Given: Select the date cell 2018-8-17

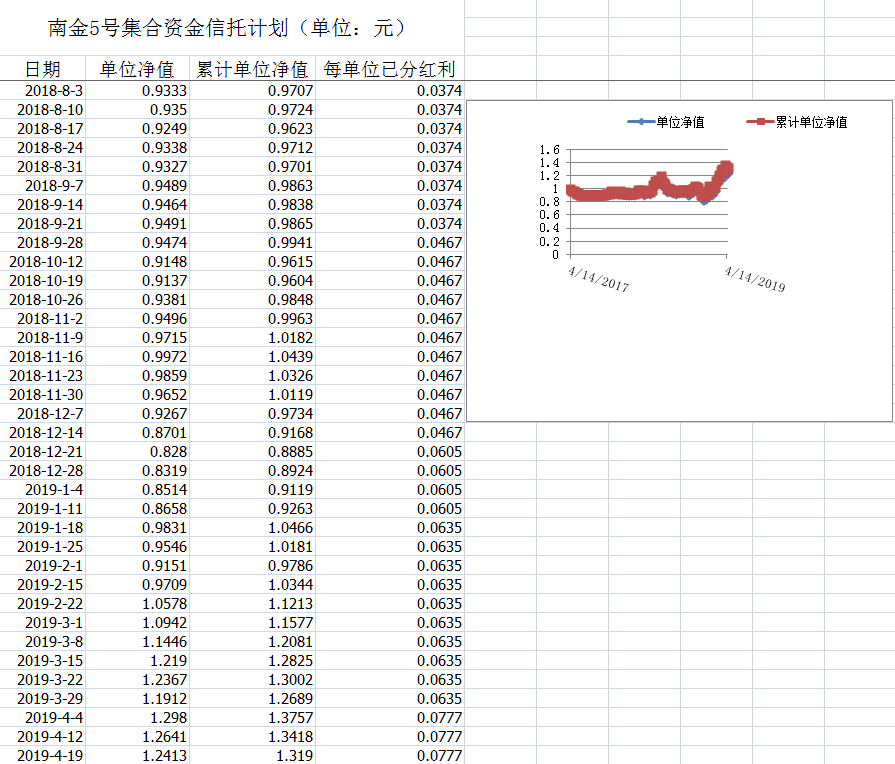Looking at the screenshot, I should [x=43, y=128].
